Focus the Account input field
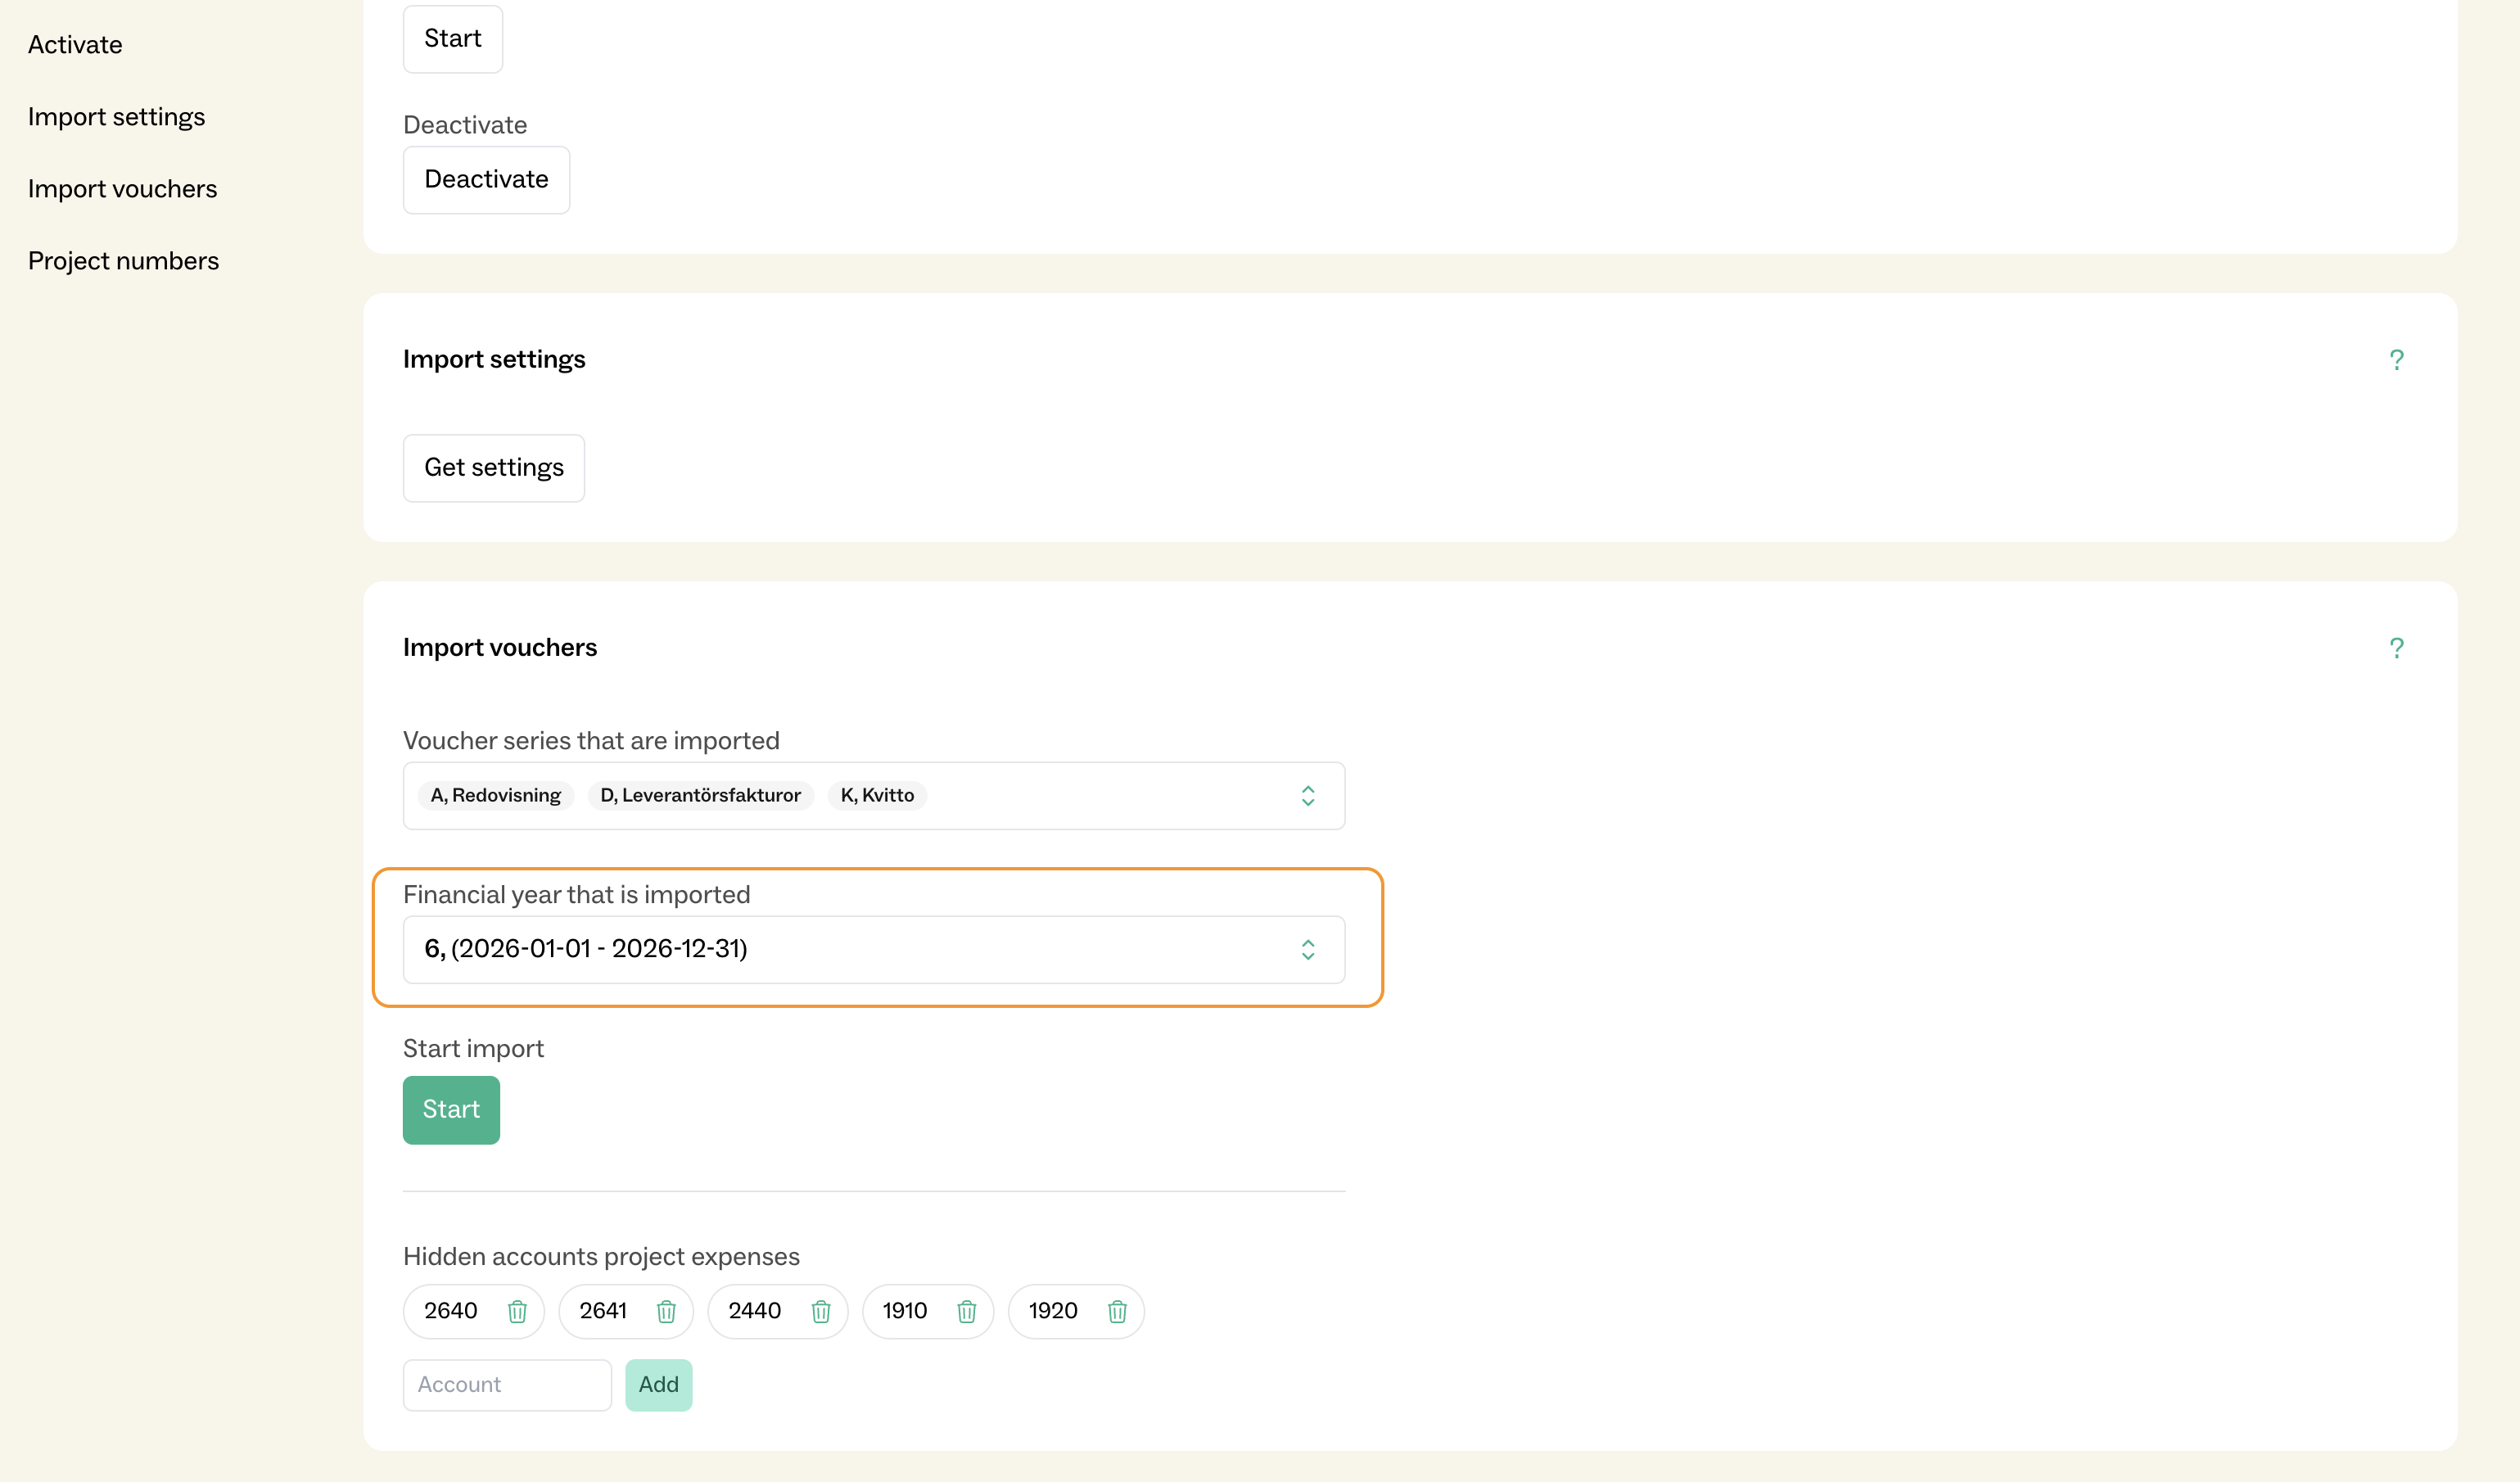This screenshot has width=2520, height=1482. click(507, 1385)
